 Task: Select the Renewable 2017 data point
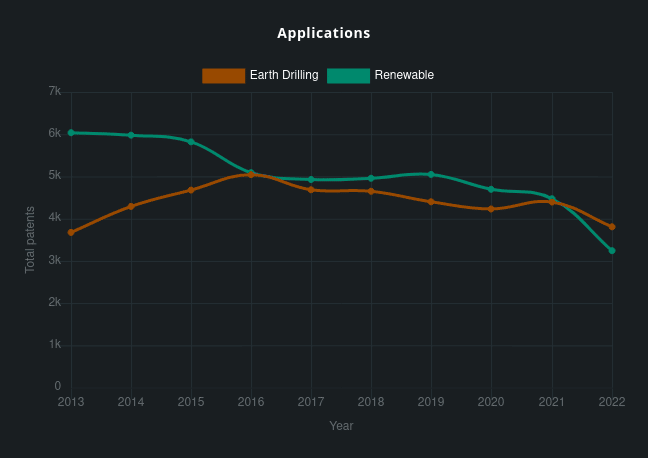coord(311,180)
